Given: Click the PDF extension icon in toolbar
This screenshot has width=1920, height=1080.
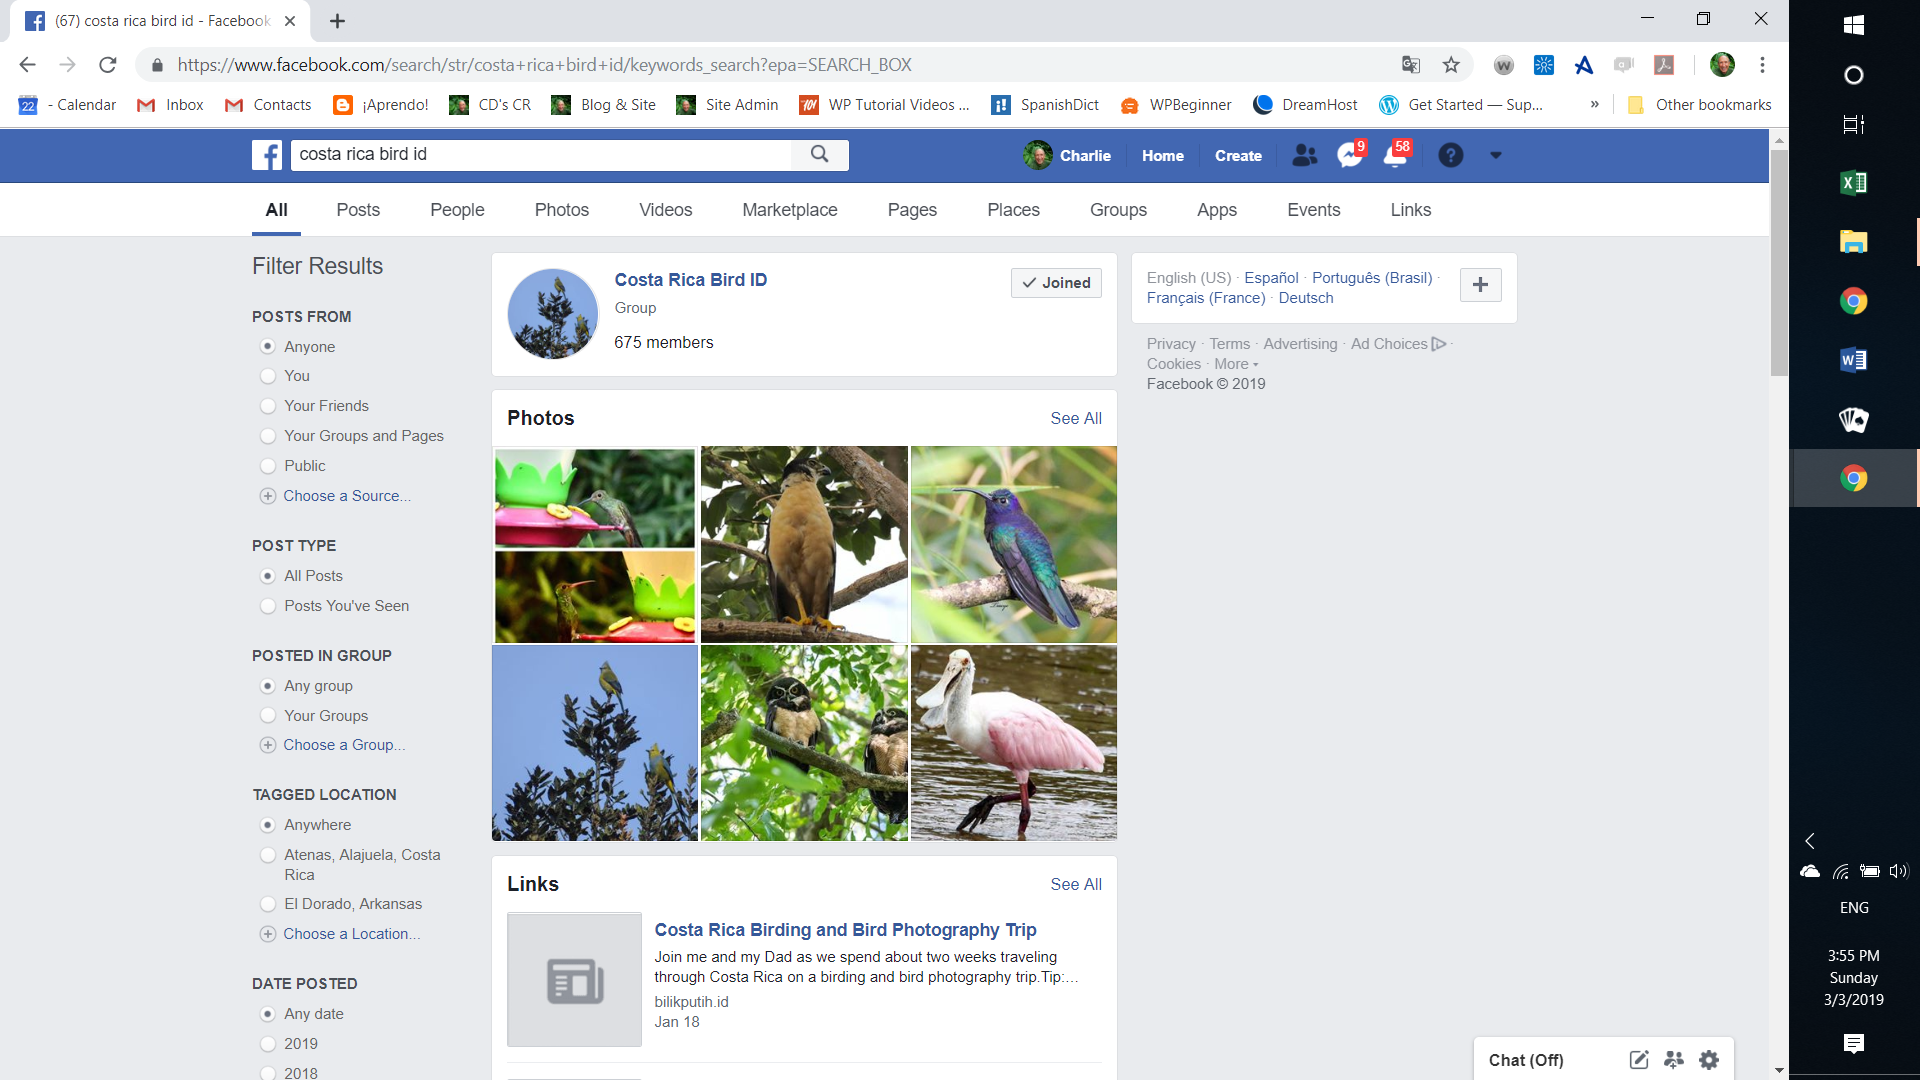Looking at the screenshot, I should click(x=1664, y=65).
